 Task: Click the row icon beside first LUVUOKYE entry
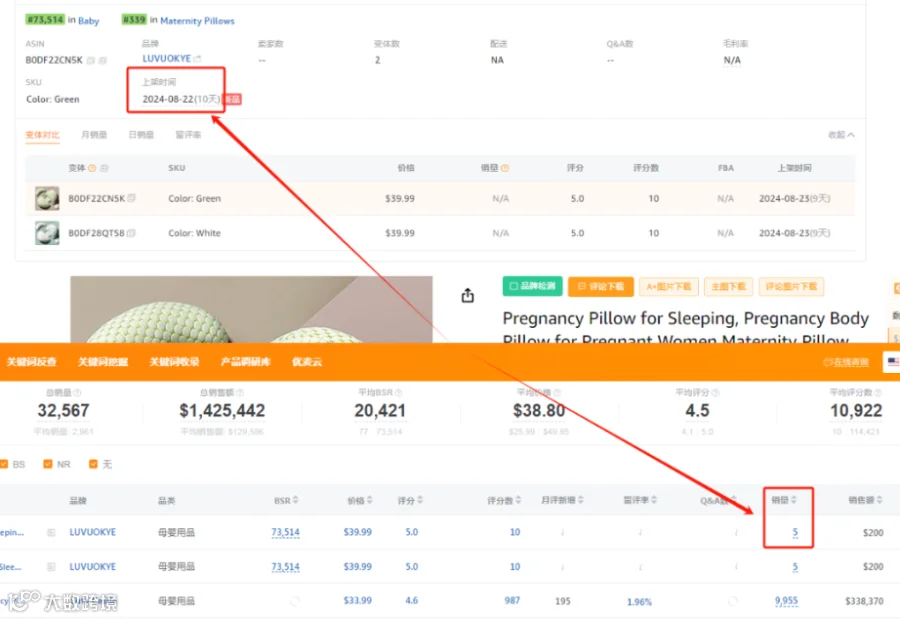coord(51,533)
